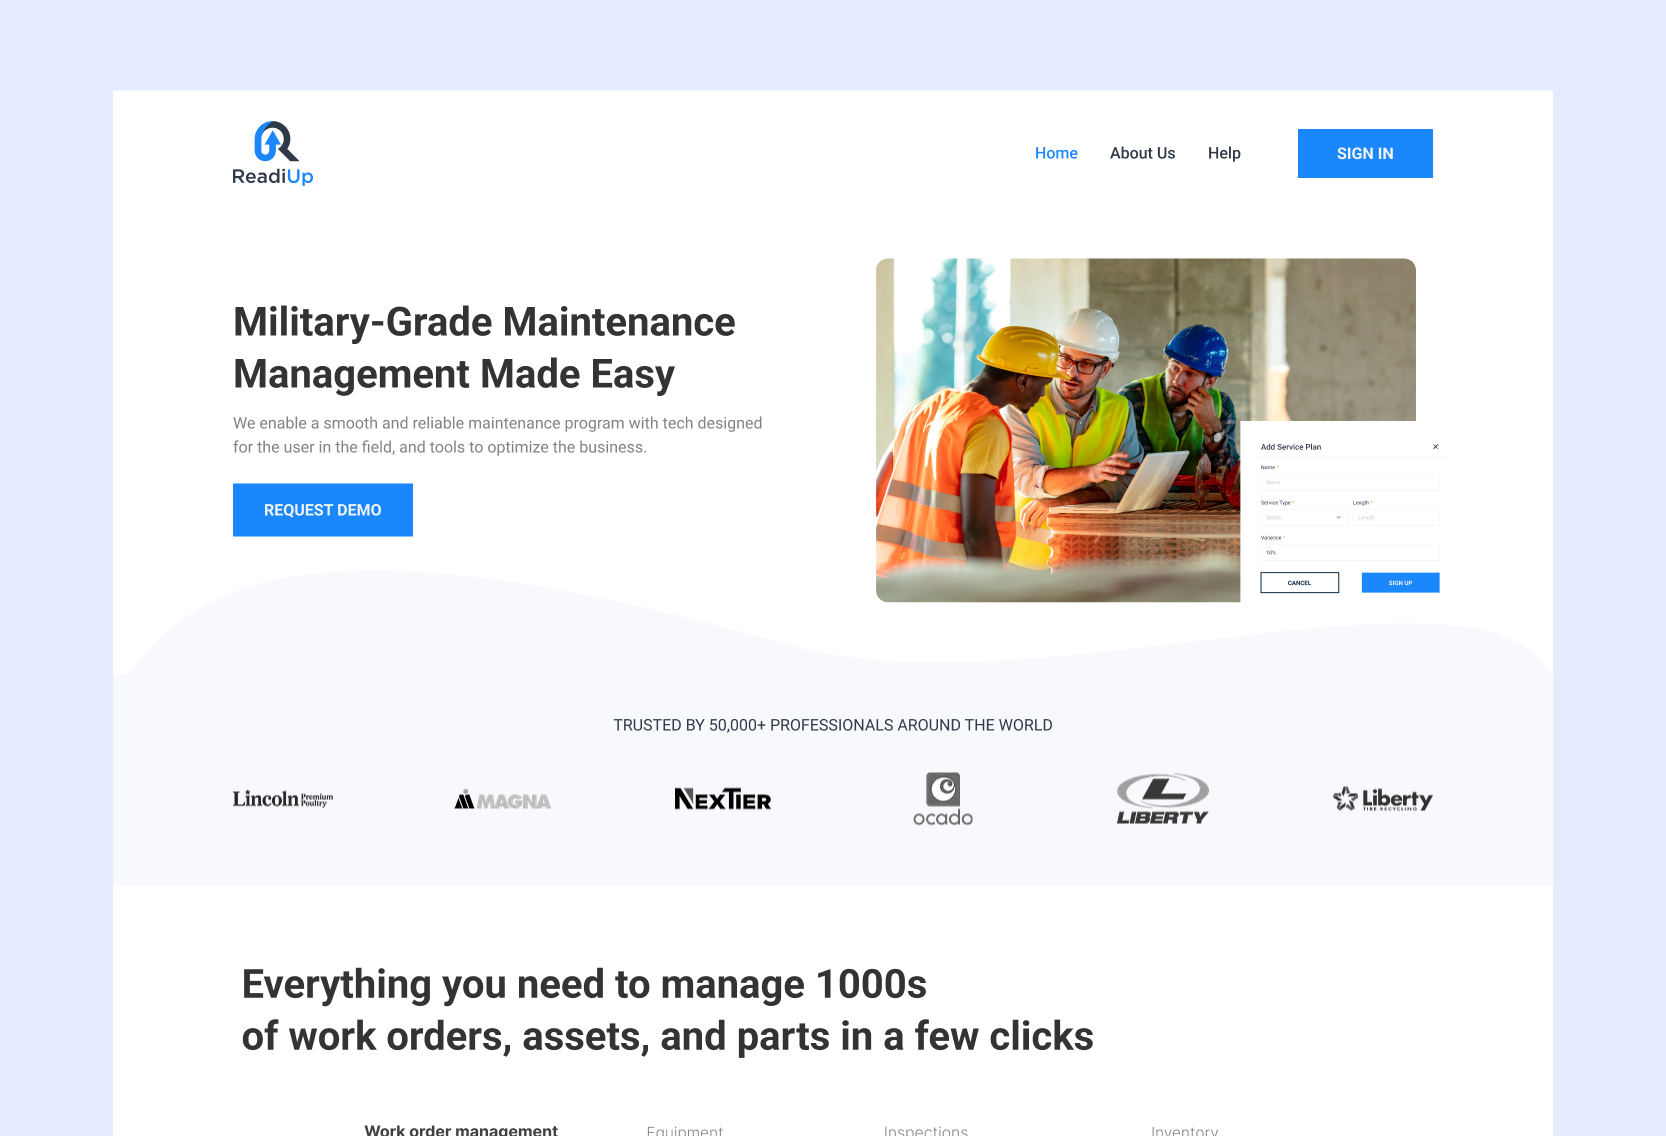Open the Home nav link

click(1056, 153)
